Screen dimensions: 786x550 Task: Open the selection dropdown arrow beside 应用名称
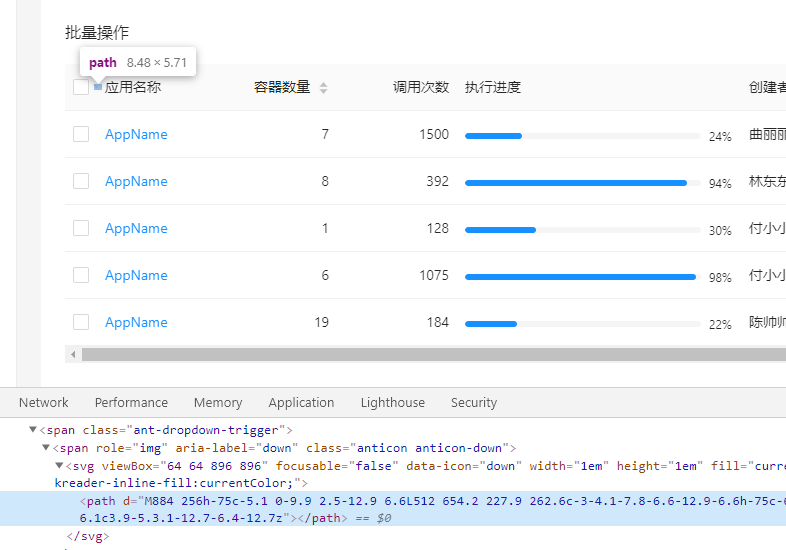(x=98, y=87)
